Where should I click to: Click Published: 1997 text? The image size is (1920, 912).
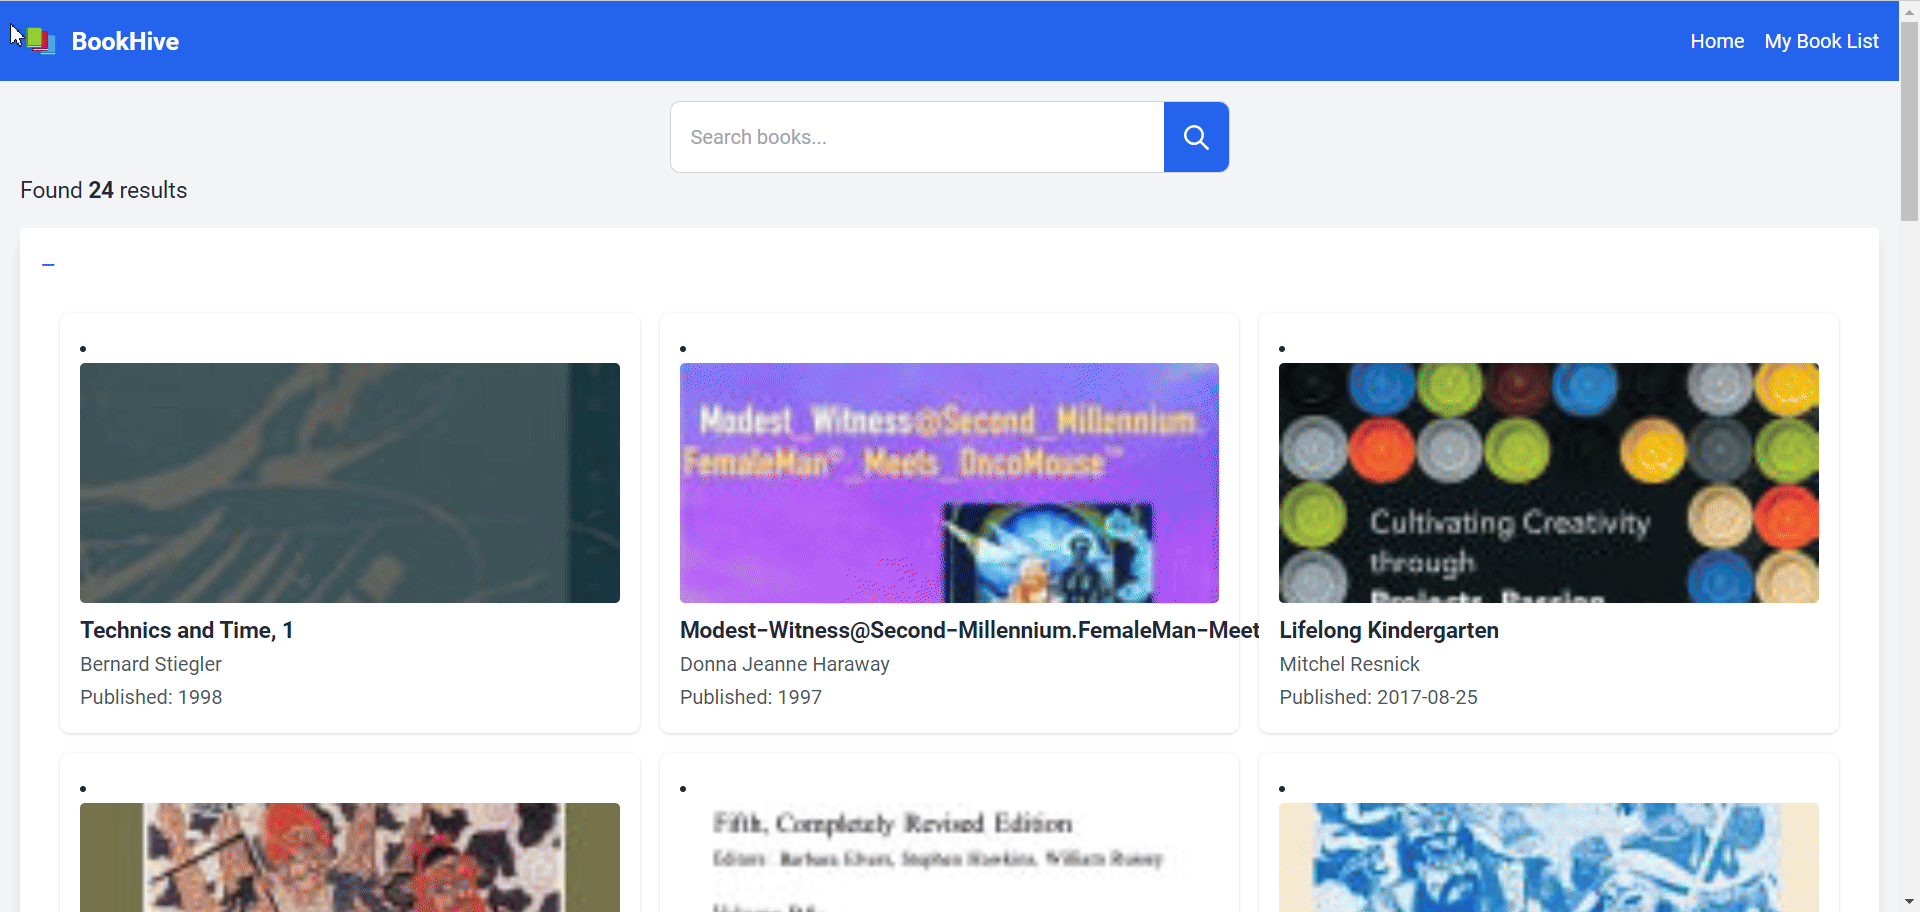coord(751,697)
